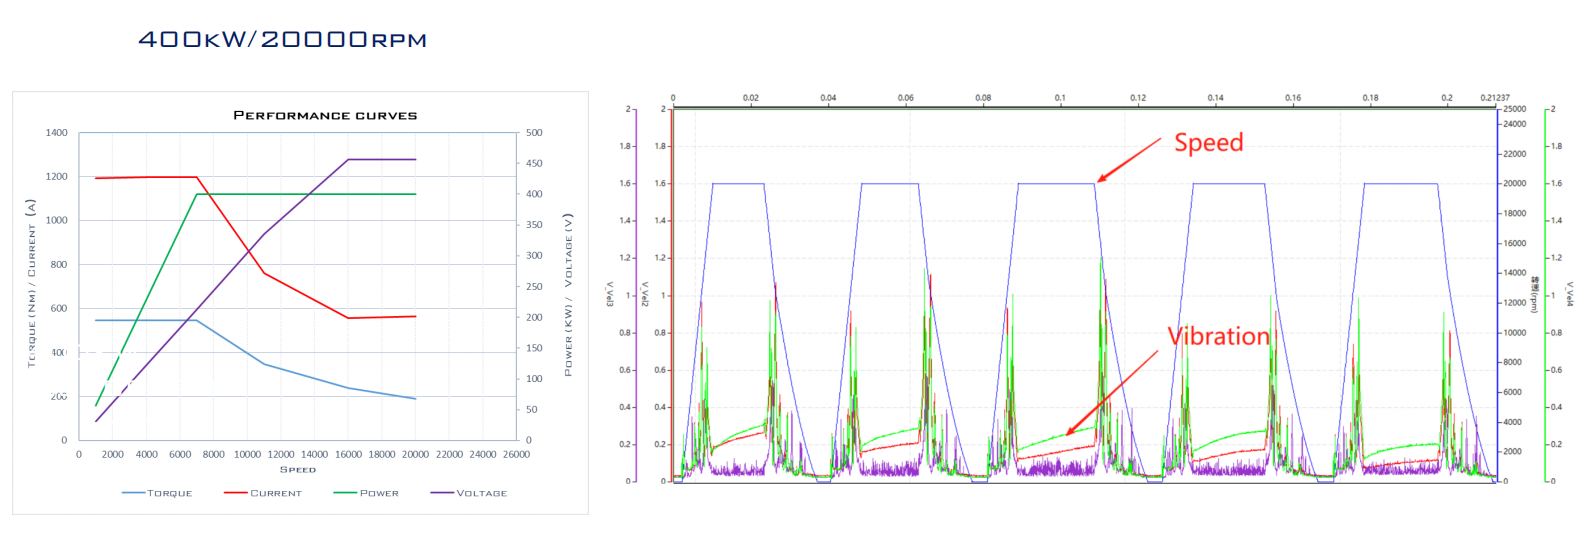Click the Voltage legend entry
This screenshot has width=1588, height=535.
point(469,493)
